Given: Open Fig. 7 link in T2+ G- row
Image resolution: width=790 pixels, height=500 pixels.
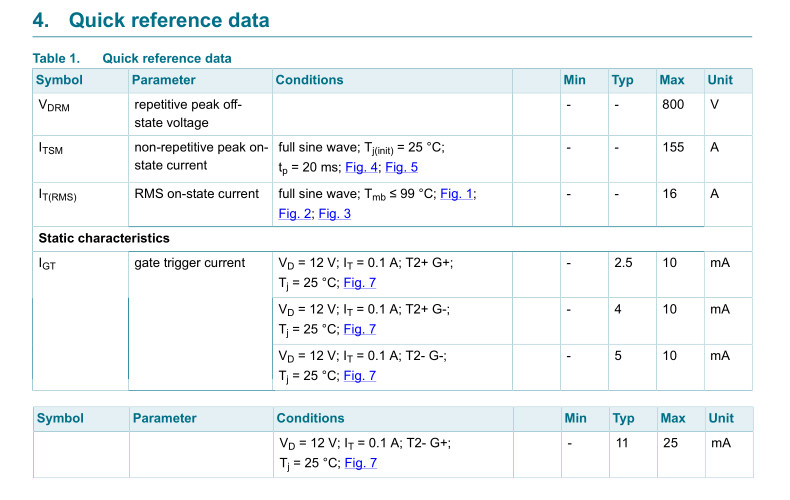Looking at the screenshot, I should (x=360, y=329).
